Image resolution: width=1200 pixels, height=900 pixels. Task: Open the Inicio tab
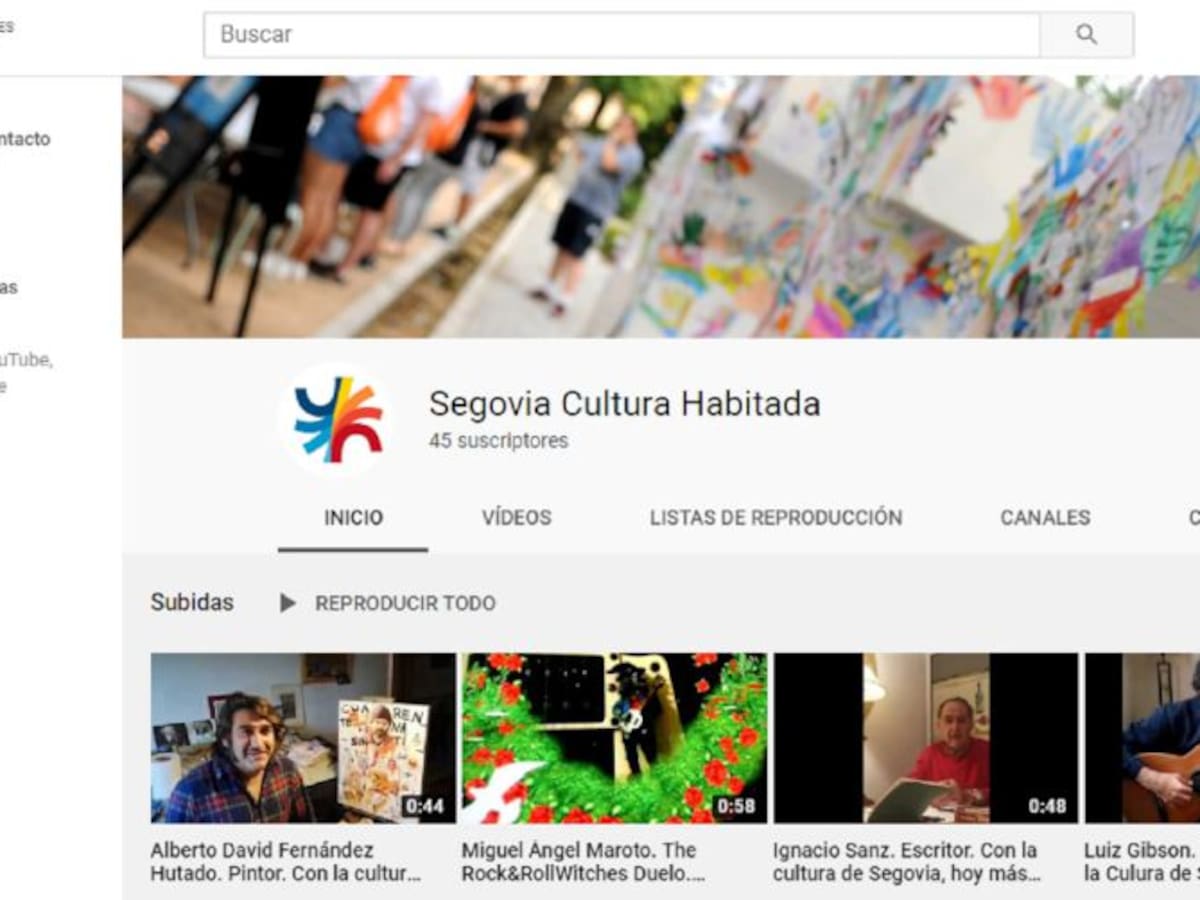[x=353, y=518]
